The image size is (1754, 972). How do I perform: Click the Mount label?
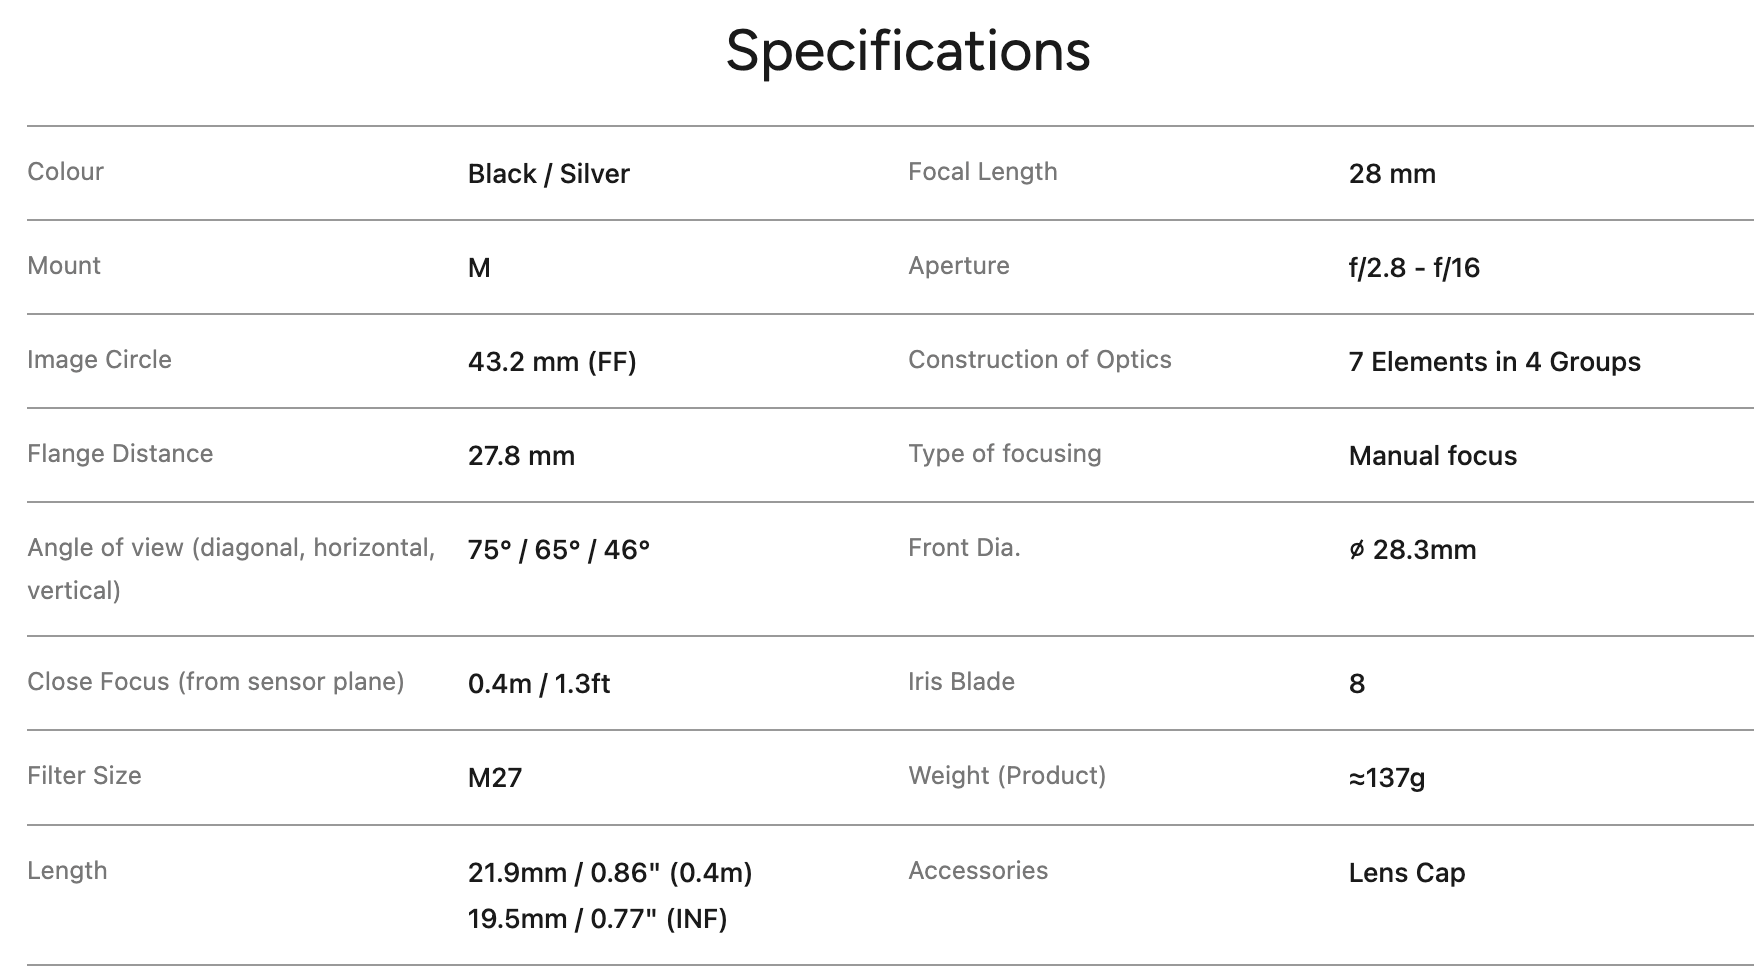click(64, 266)
